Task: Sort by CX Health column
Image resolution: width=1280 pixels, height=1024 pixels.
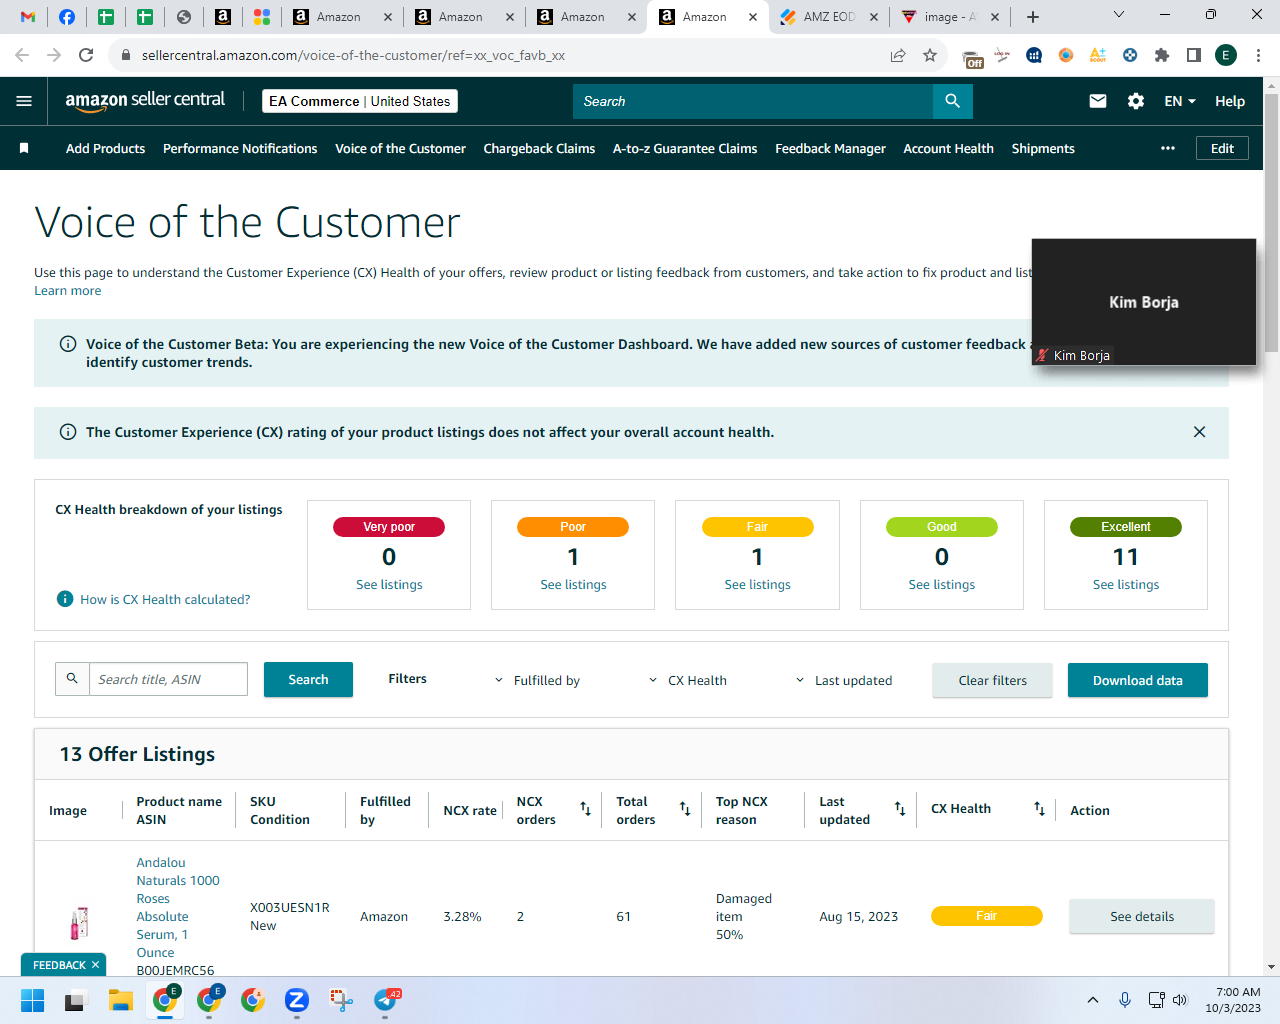Action: coord(1039,809)
